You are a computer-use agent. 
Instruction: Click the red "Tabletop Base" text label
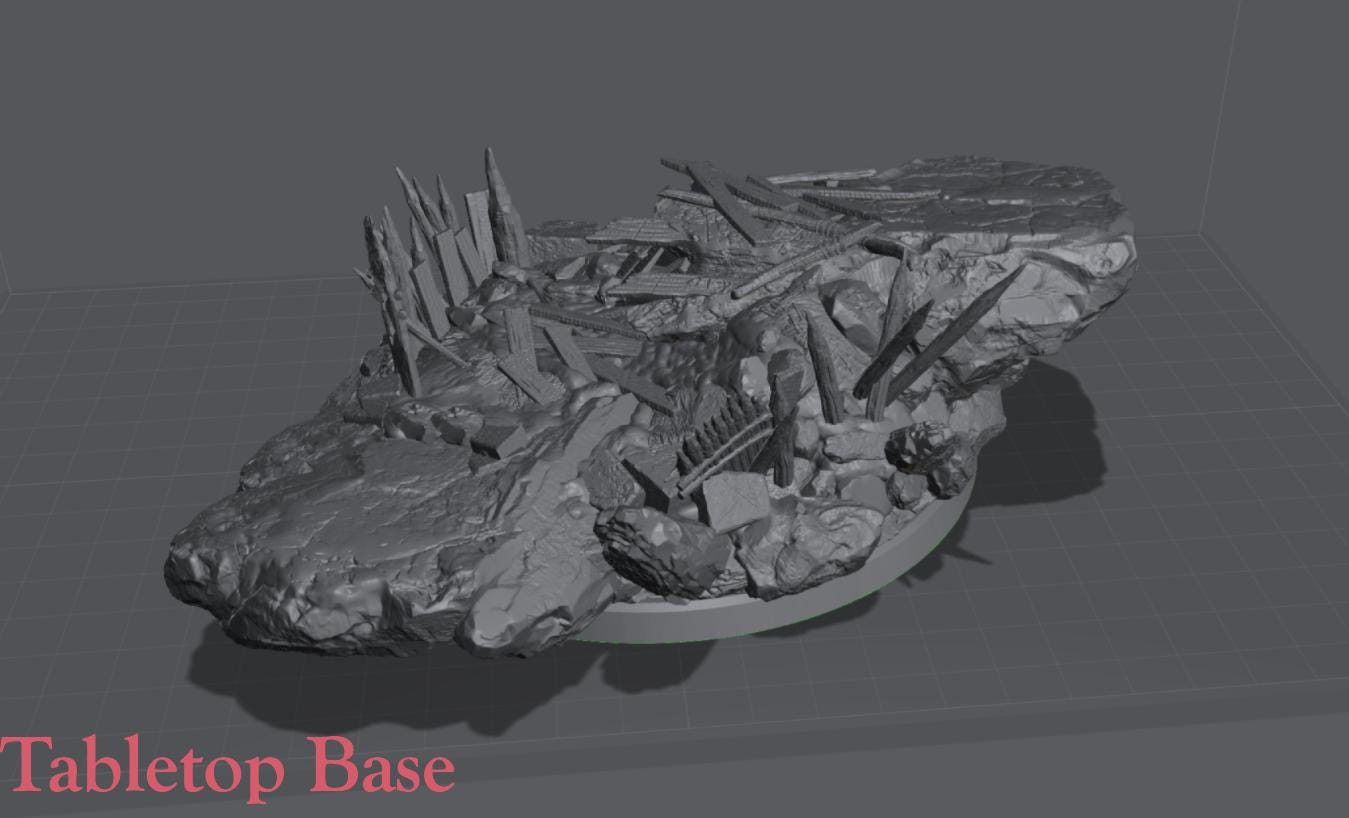228,768
